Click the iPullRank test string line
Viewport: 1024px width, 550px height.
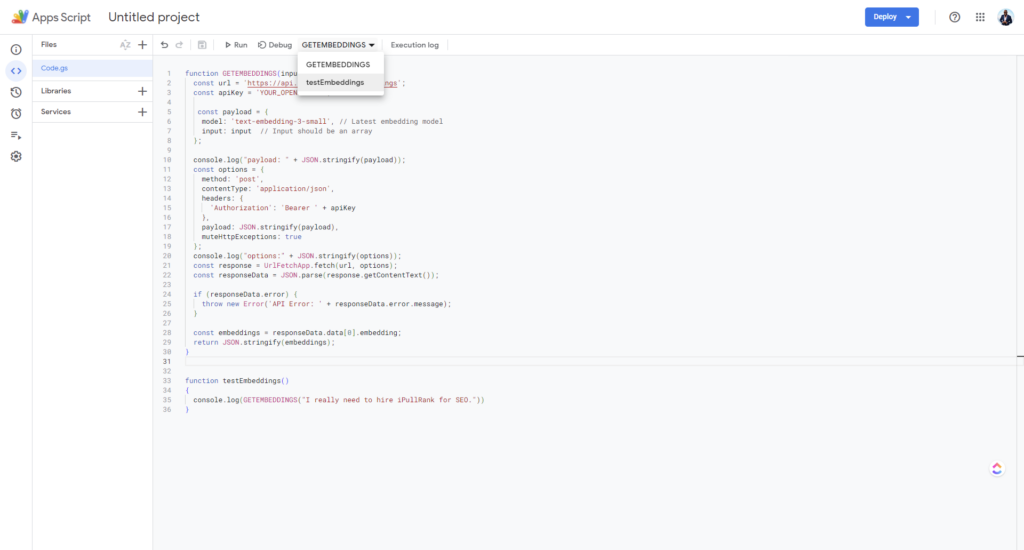[x=338, y=400]
